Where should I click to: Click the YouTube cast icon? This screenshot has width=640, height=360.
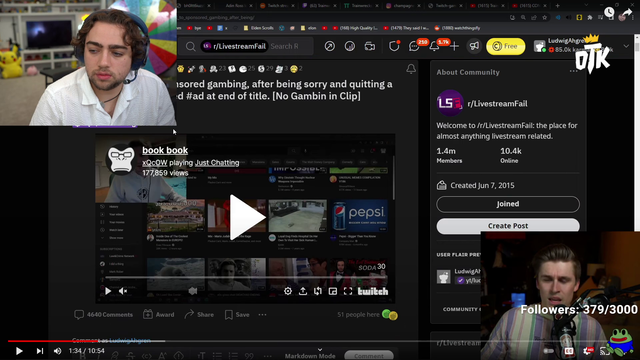pyautogui.click(x=604, y=351)
